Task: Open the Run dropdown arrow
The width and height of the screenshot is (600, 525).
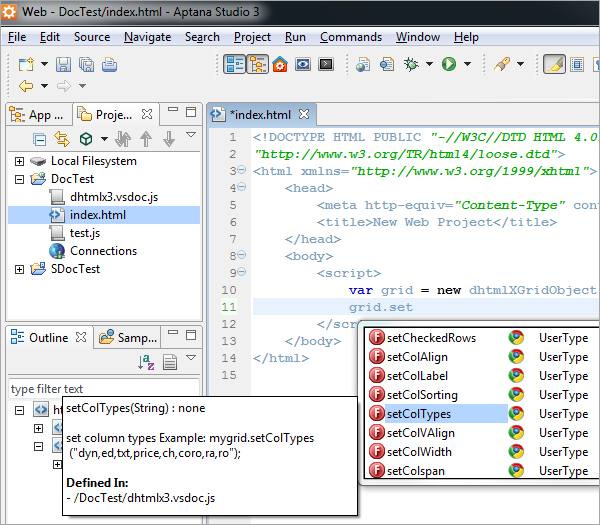Action: tap(467, 64)
